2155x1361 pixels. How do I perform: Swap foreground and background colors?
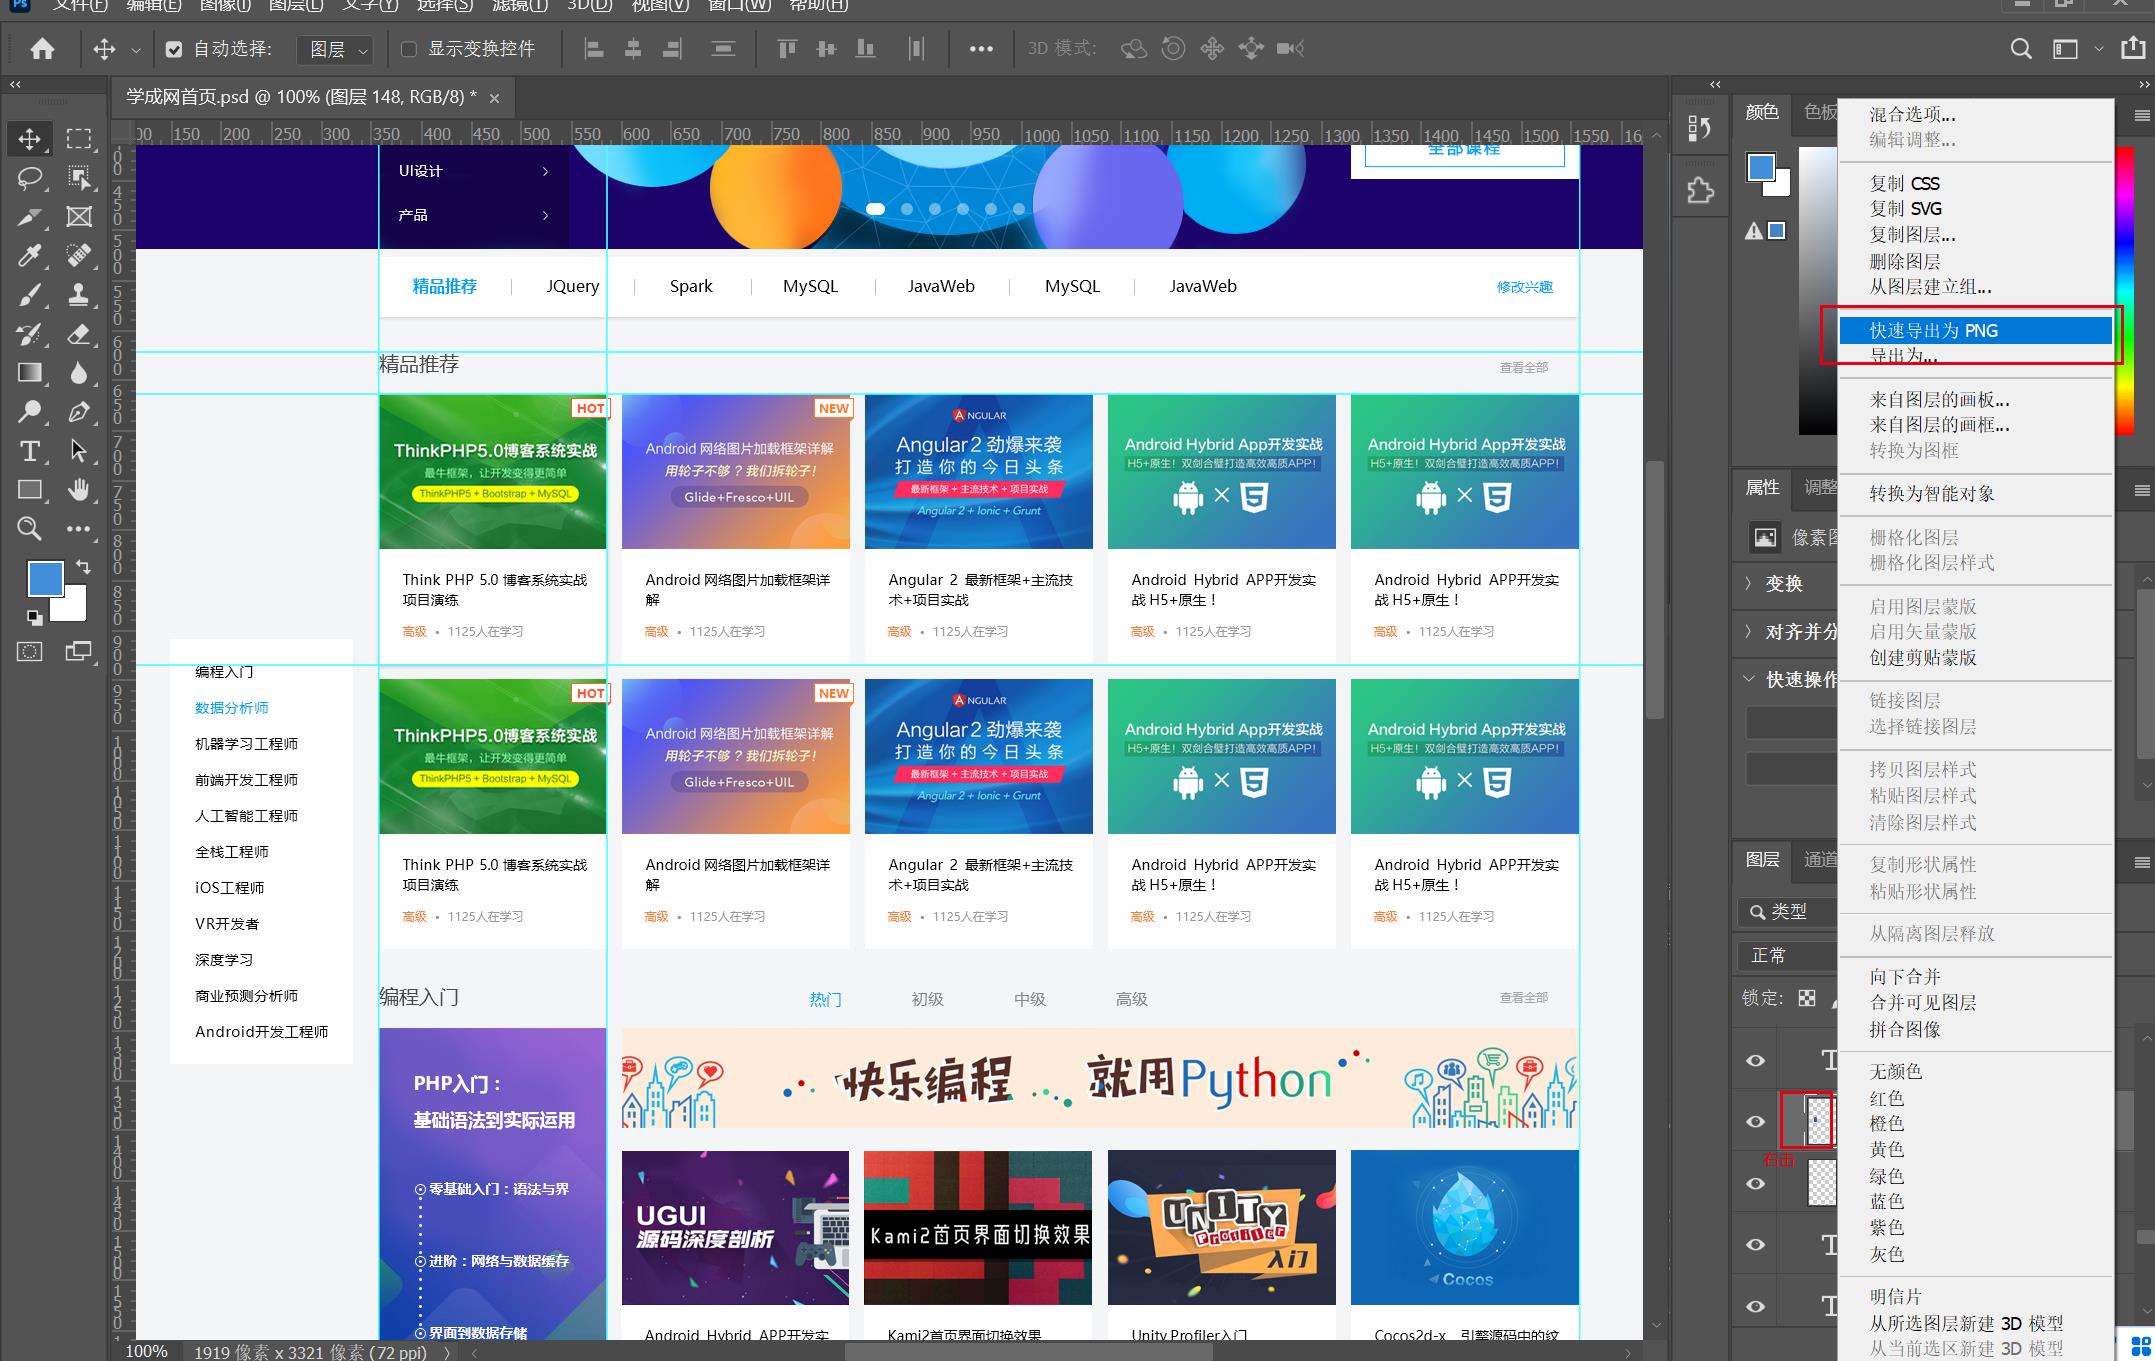click(84, 566)
